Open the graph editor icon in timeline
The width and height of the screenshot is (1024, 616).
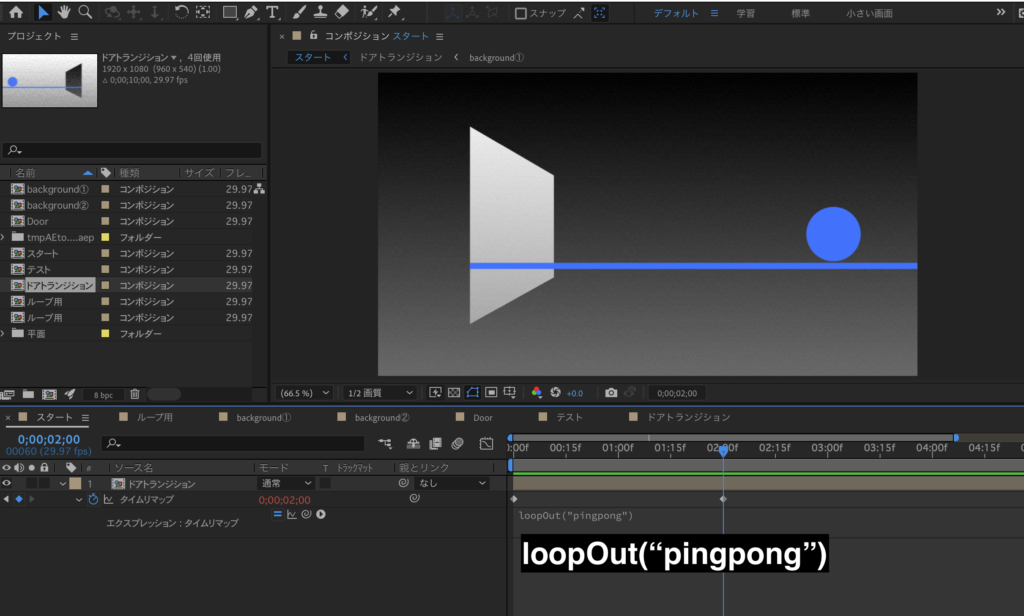pyautogui.click(x=486, y=443)
